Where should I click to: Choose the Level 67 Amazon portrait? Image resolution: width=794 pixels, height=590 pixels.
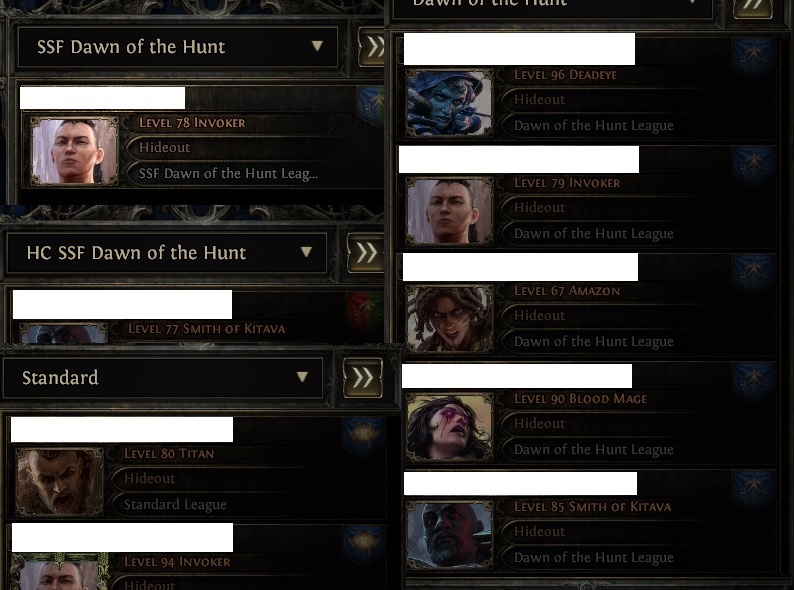point(449,319)
